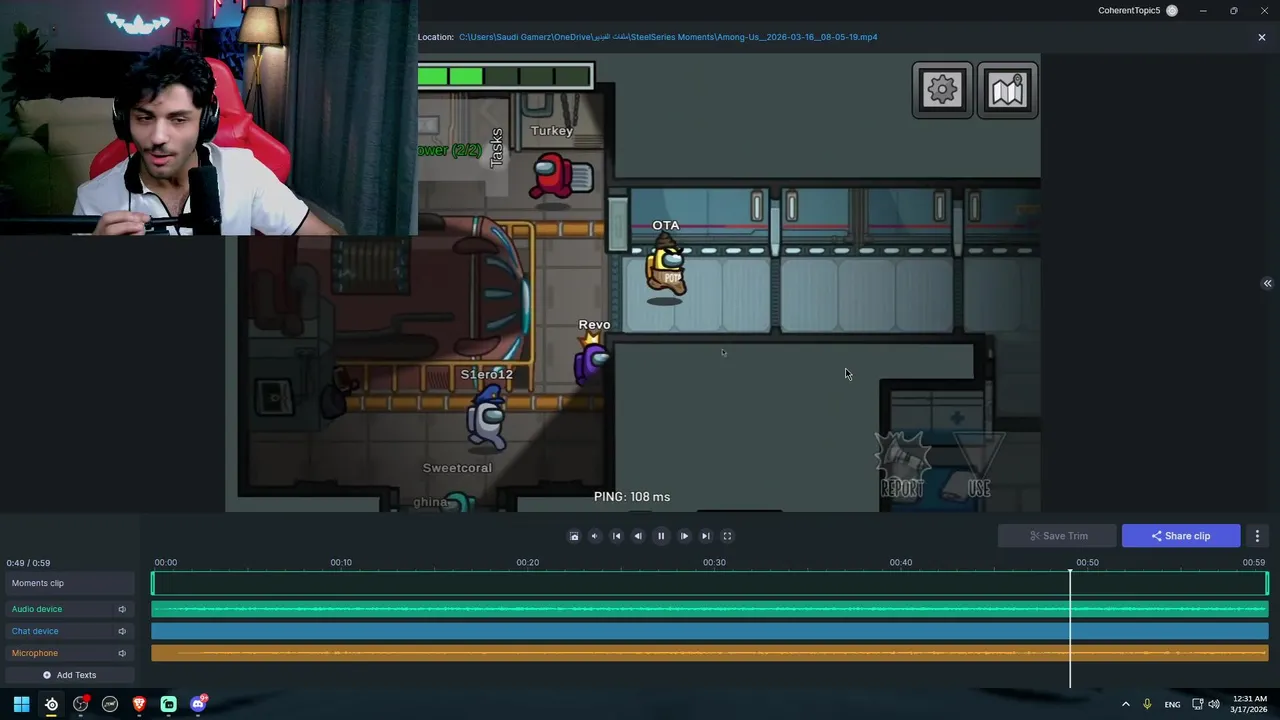The width and height of the screenshot is (1280, 720).
Task: Switch the ENG input language
Action: (1172, 704)
